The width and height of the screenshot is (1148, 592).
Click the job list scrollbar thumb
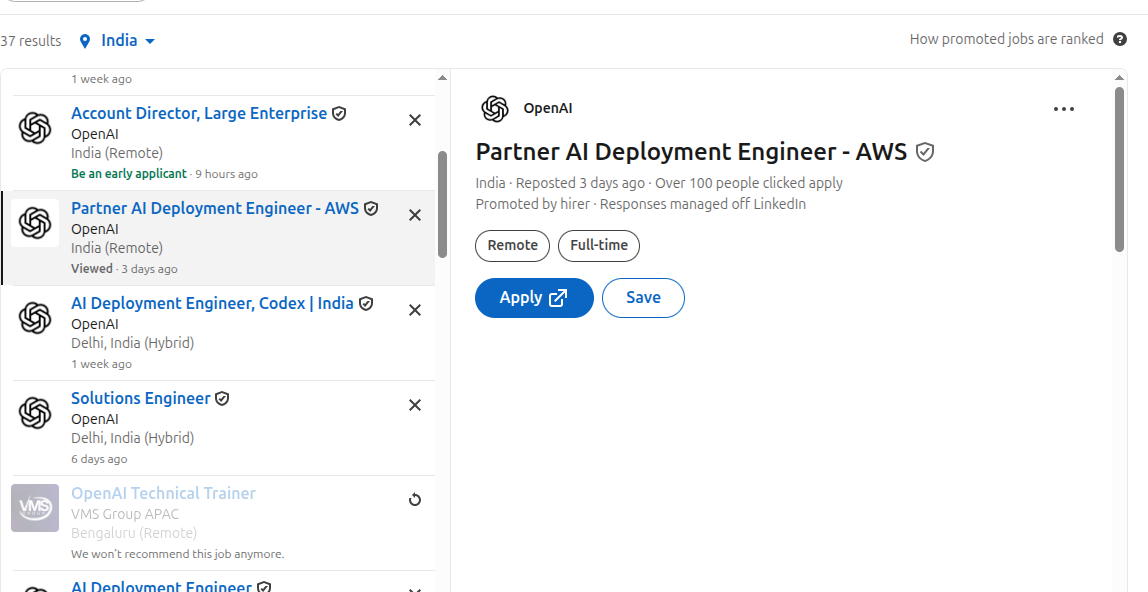click(x=442, y=204)
